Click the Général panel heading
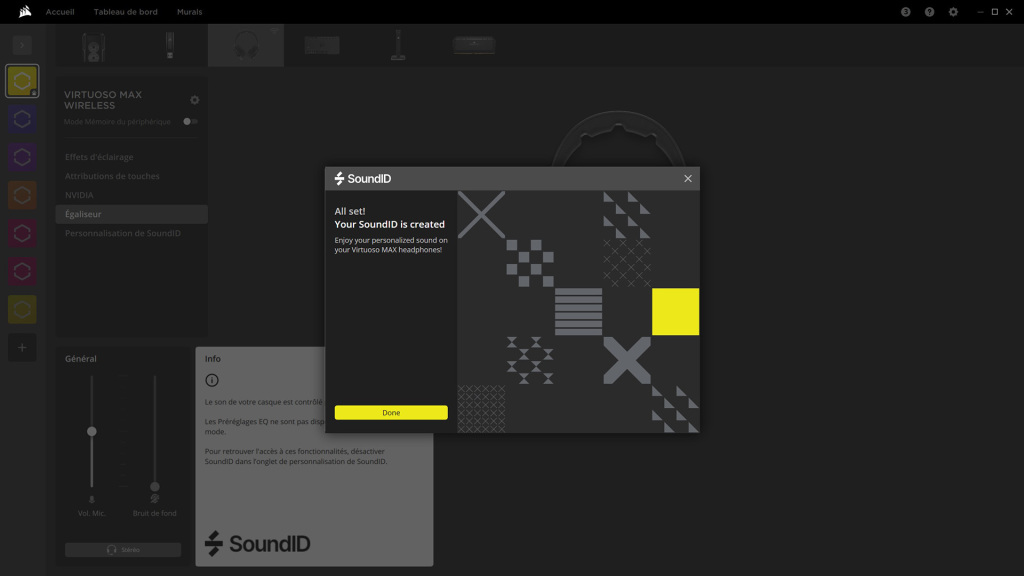The height and width of the screenshot is (576, 1024). click(x=80, y=359)
